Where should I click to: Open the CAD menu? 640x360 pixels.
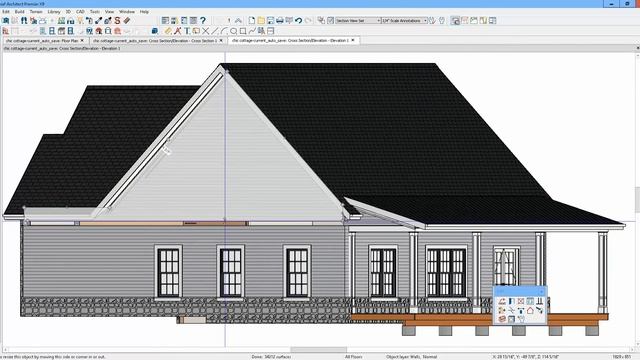click(80, 12)
